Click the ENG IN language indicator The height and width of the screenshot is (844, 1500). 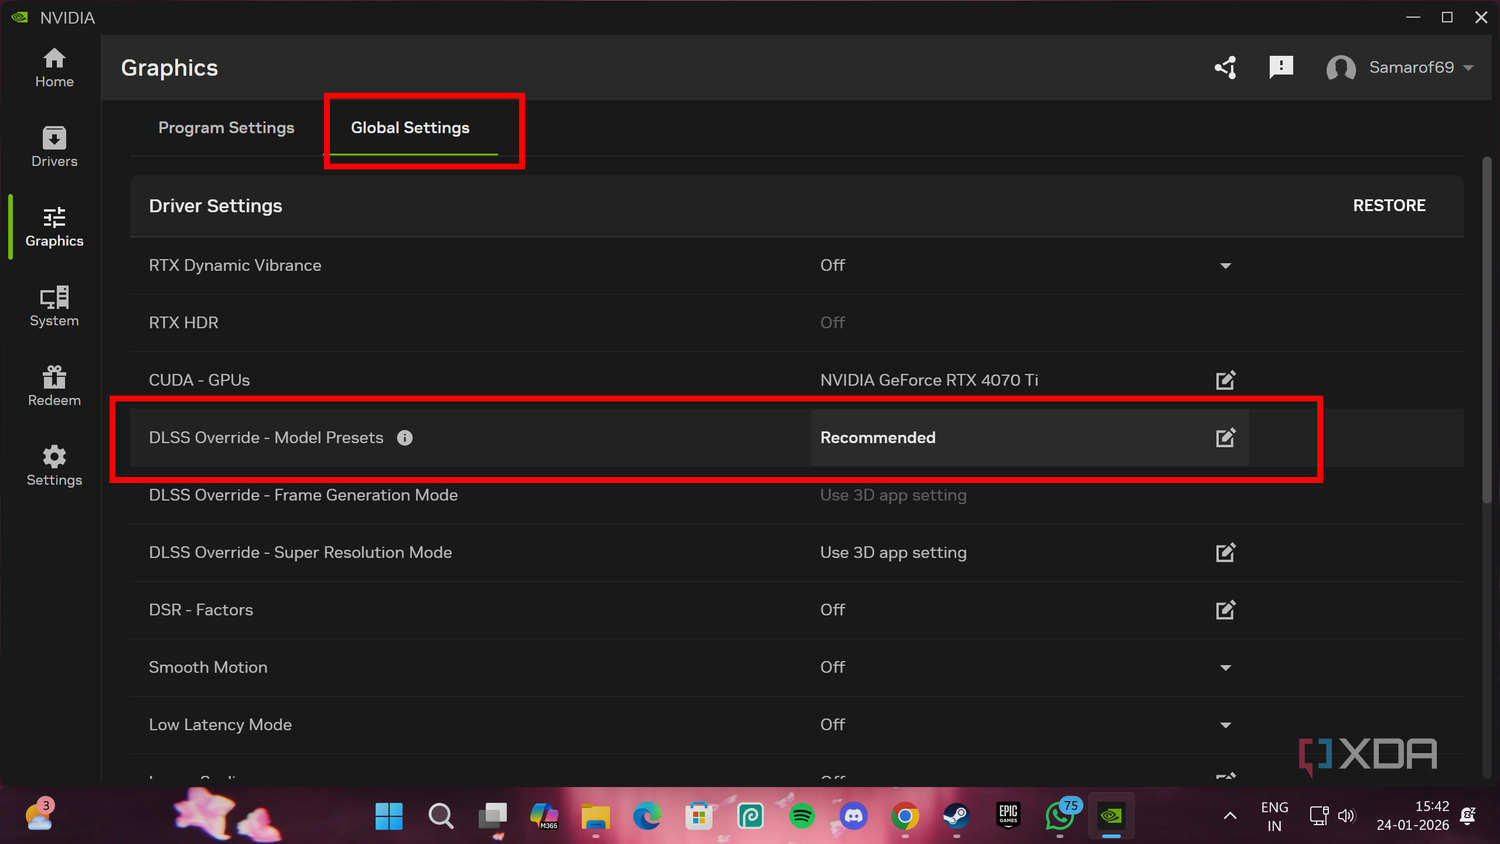pos(1274,816)
